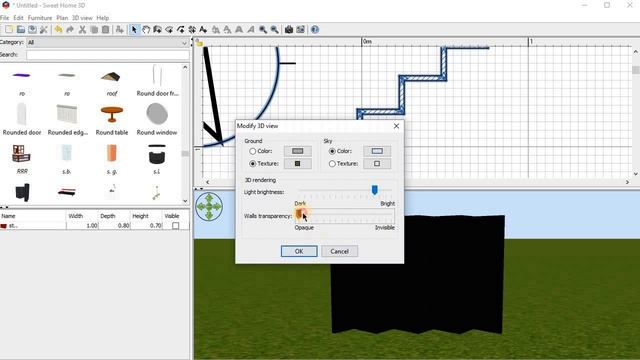Confirm dialog with the OK button
Screen dimensions: 640x360
tap(299, 251)
